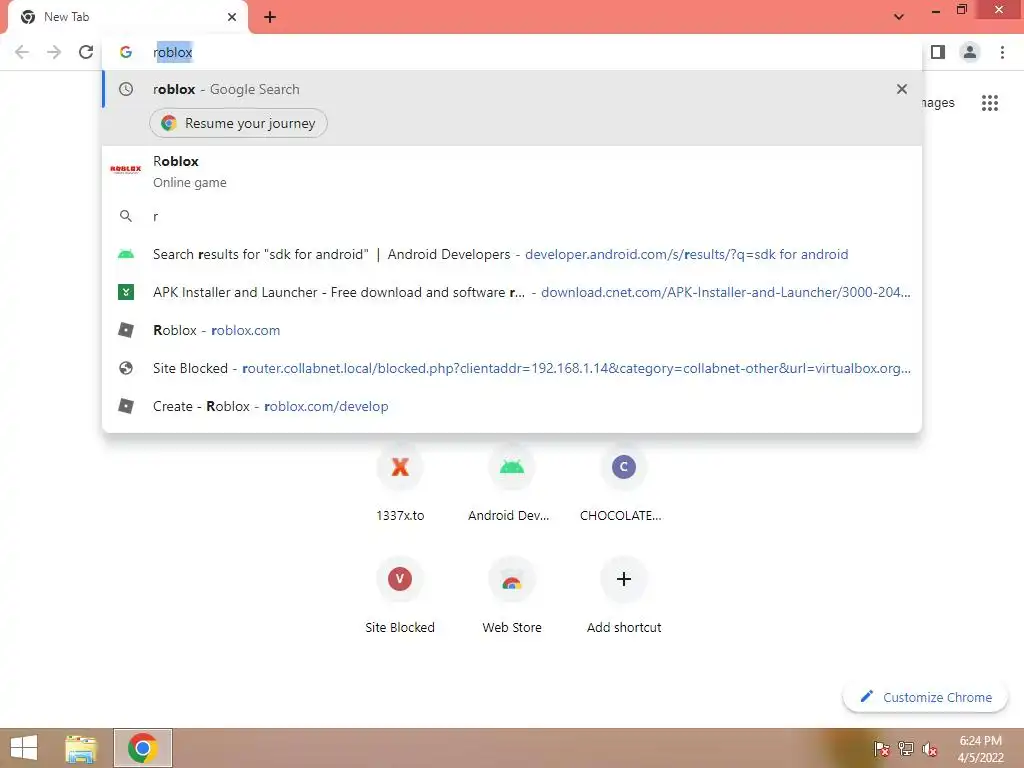Image resolution: width=1024 pixels, height=768 pixels.
Task: Choose the Roblox Online game suggestion
Action: [512, 171]
